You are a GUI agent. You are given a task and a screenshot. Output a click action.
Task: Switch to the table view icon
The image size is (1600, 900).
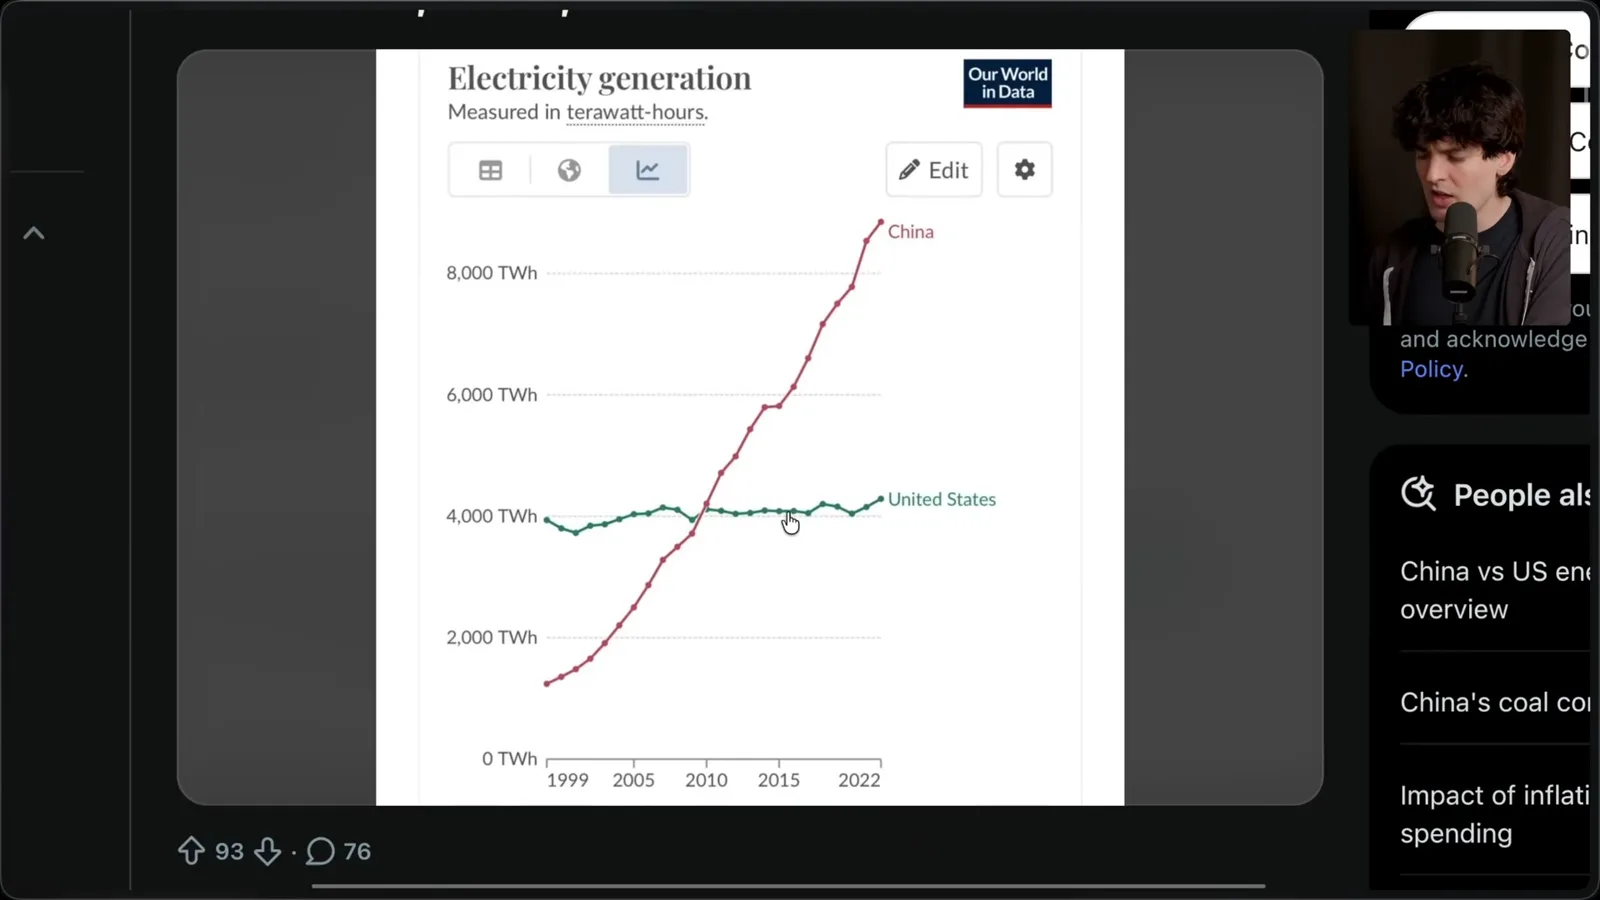pyautogui.click(x=490, y=170)
